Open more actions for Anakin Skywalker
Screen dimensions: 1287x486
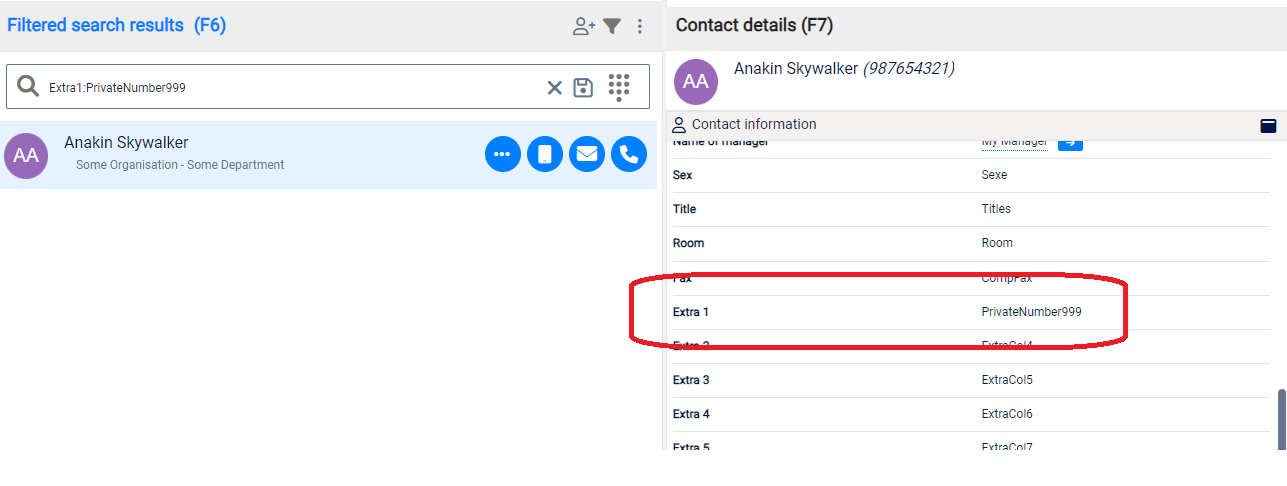click(502, 154)
